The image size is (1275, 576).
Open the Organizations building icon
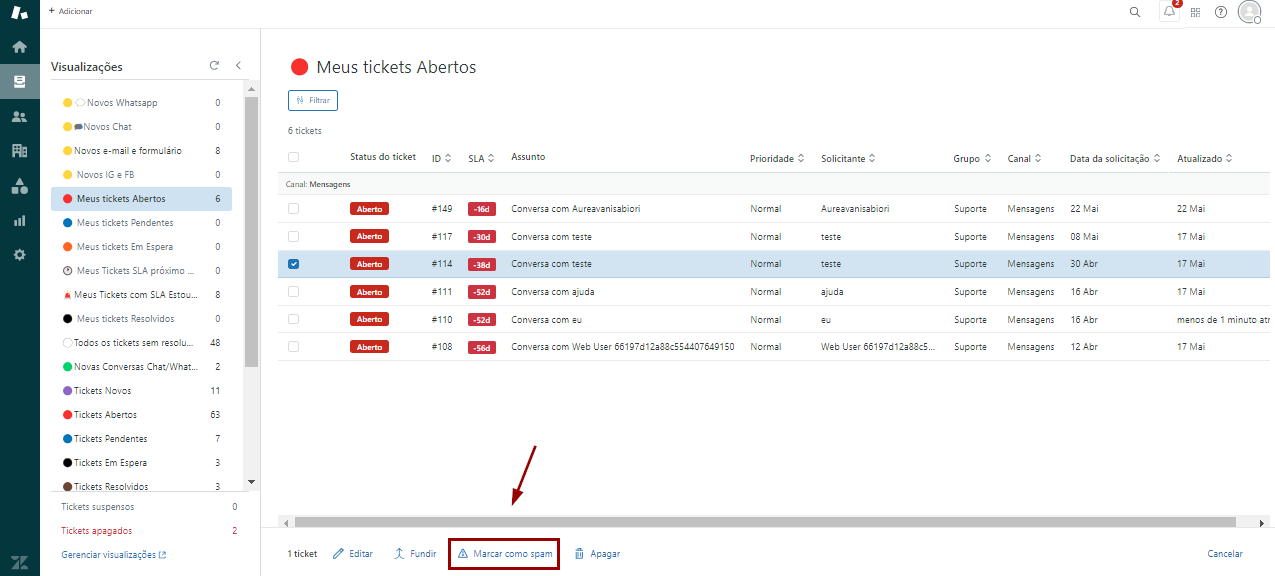click(x=19, y=151)
